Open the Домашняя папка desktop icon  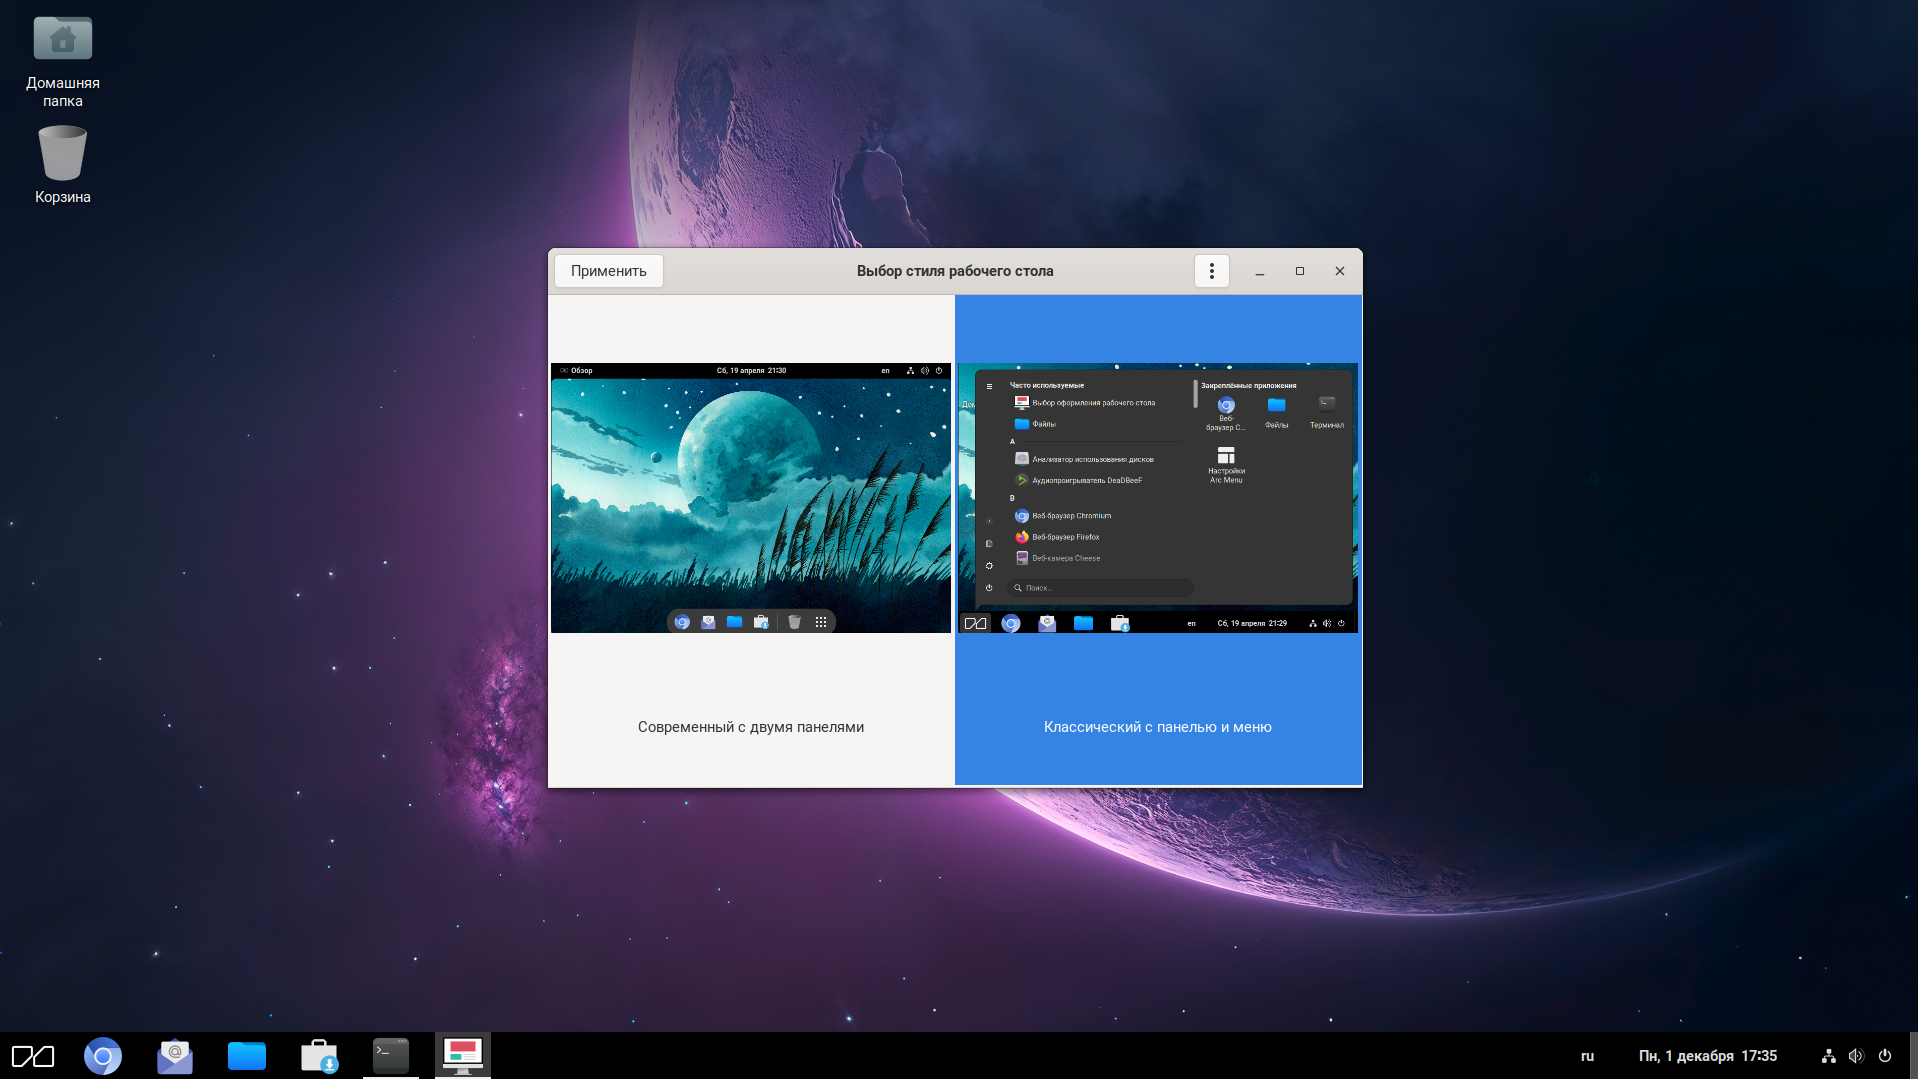[x=62, y=60]
